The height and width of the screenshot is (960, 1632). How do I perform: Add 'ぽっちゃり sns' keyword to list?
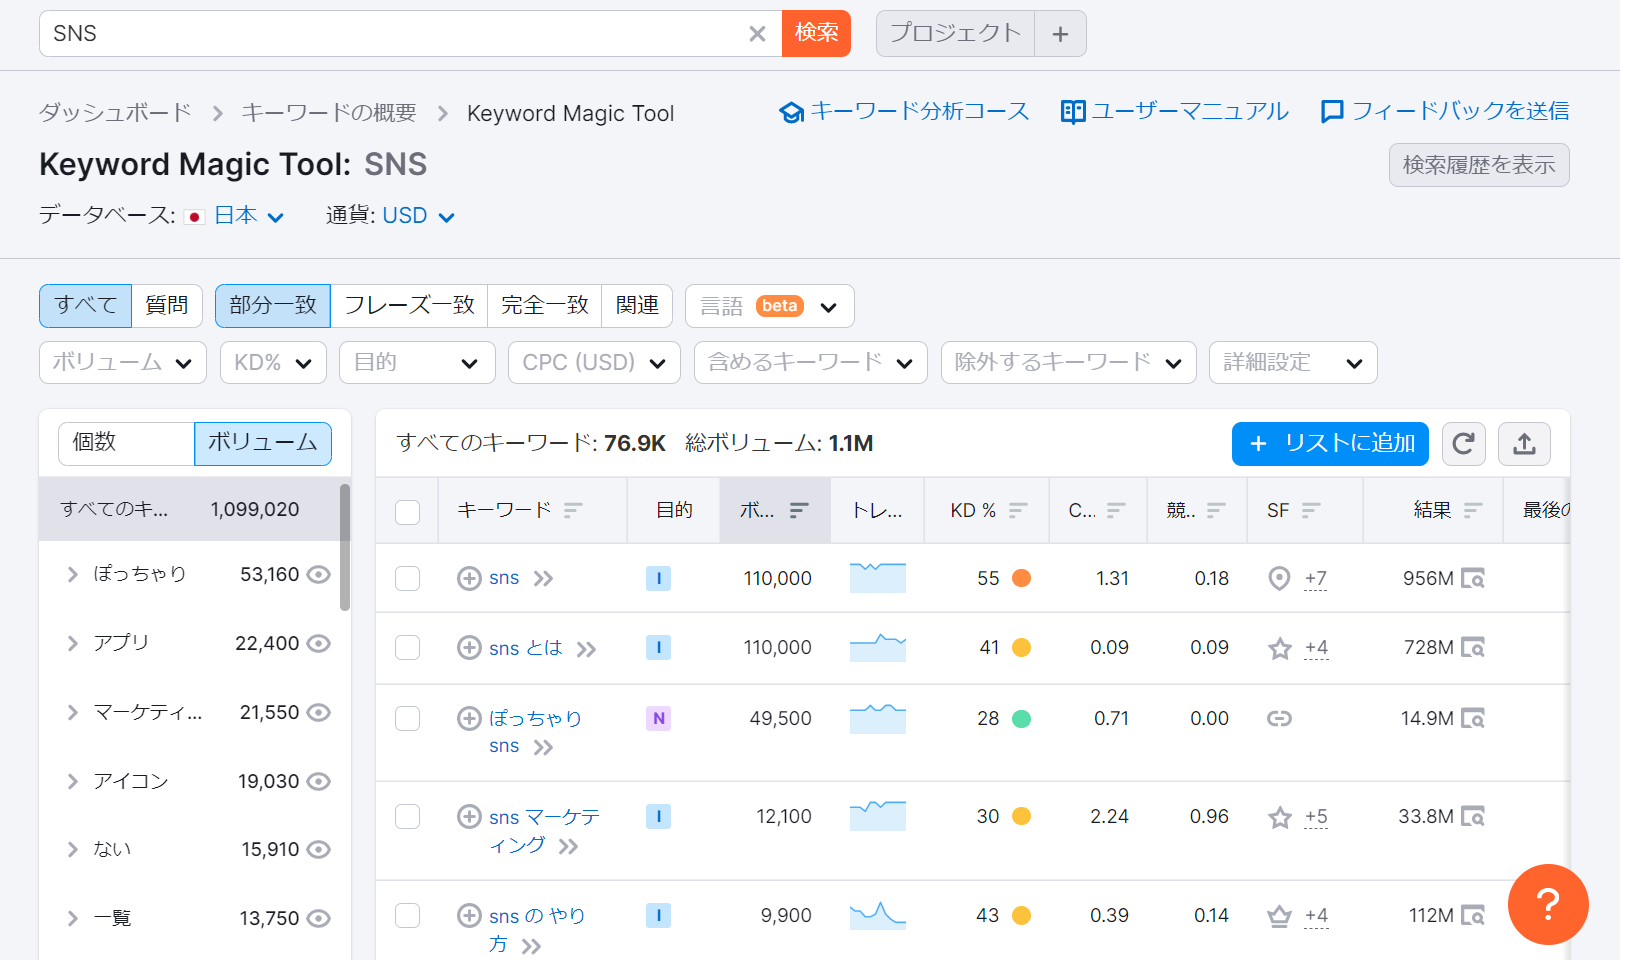point(469,718)
